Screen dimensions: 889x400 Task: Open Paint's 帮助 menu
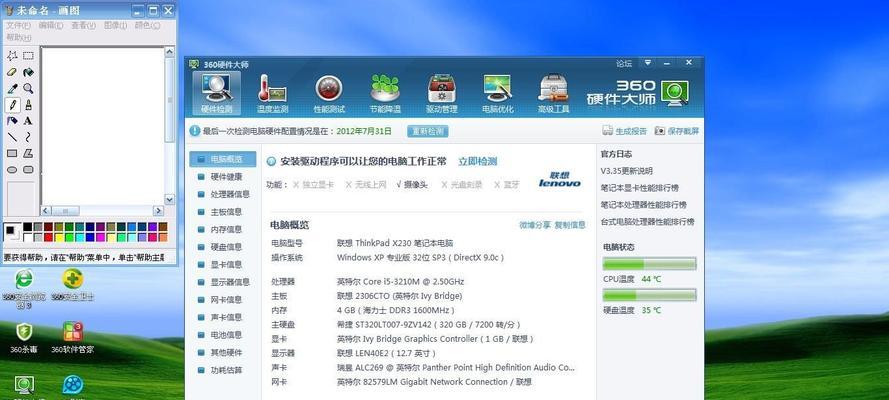coord(19,37)
